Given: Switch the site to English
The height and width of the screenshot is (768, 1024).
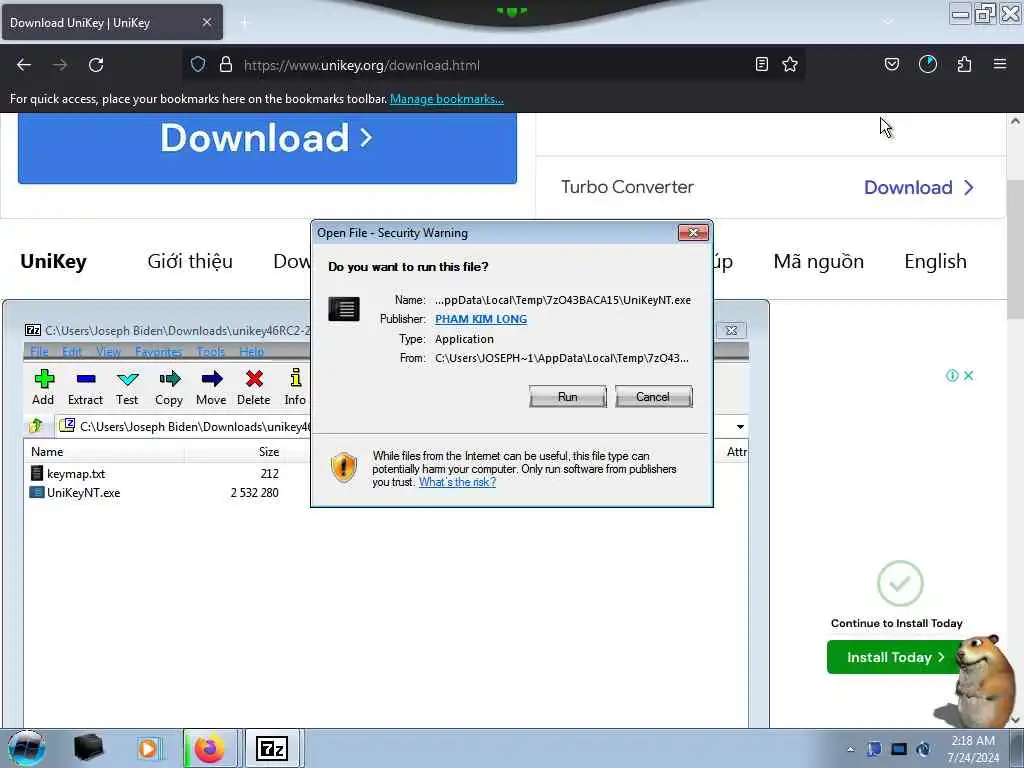Looking at the screenshot, I should [x=935, y=261].
